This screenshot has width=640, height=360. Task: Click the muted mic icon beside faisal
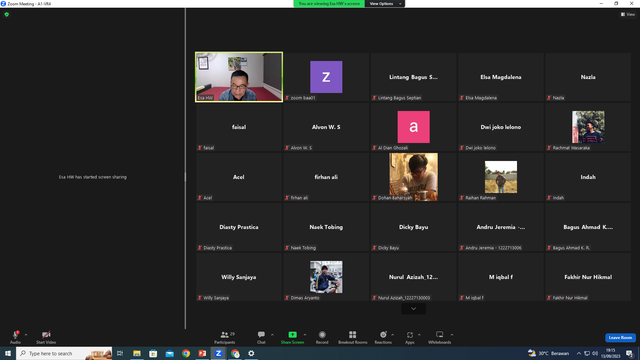click(x=200, y=148)
